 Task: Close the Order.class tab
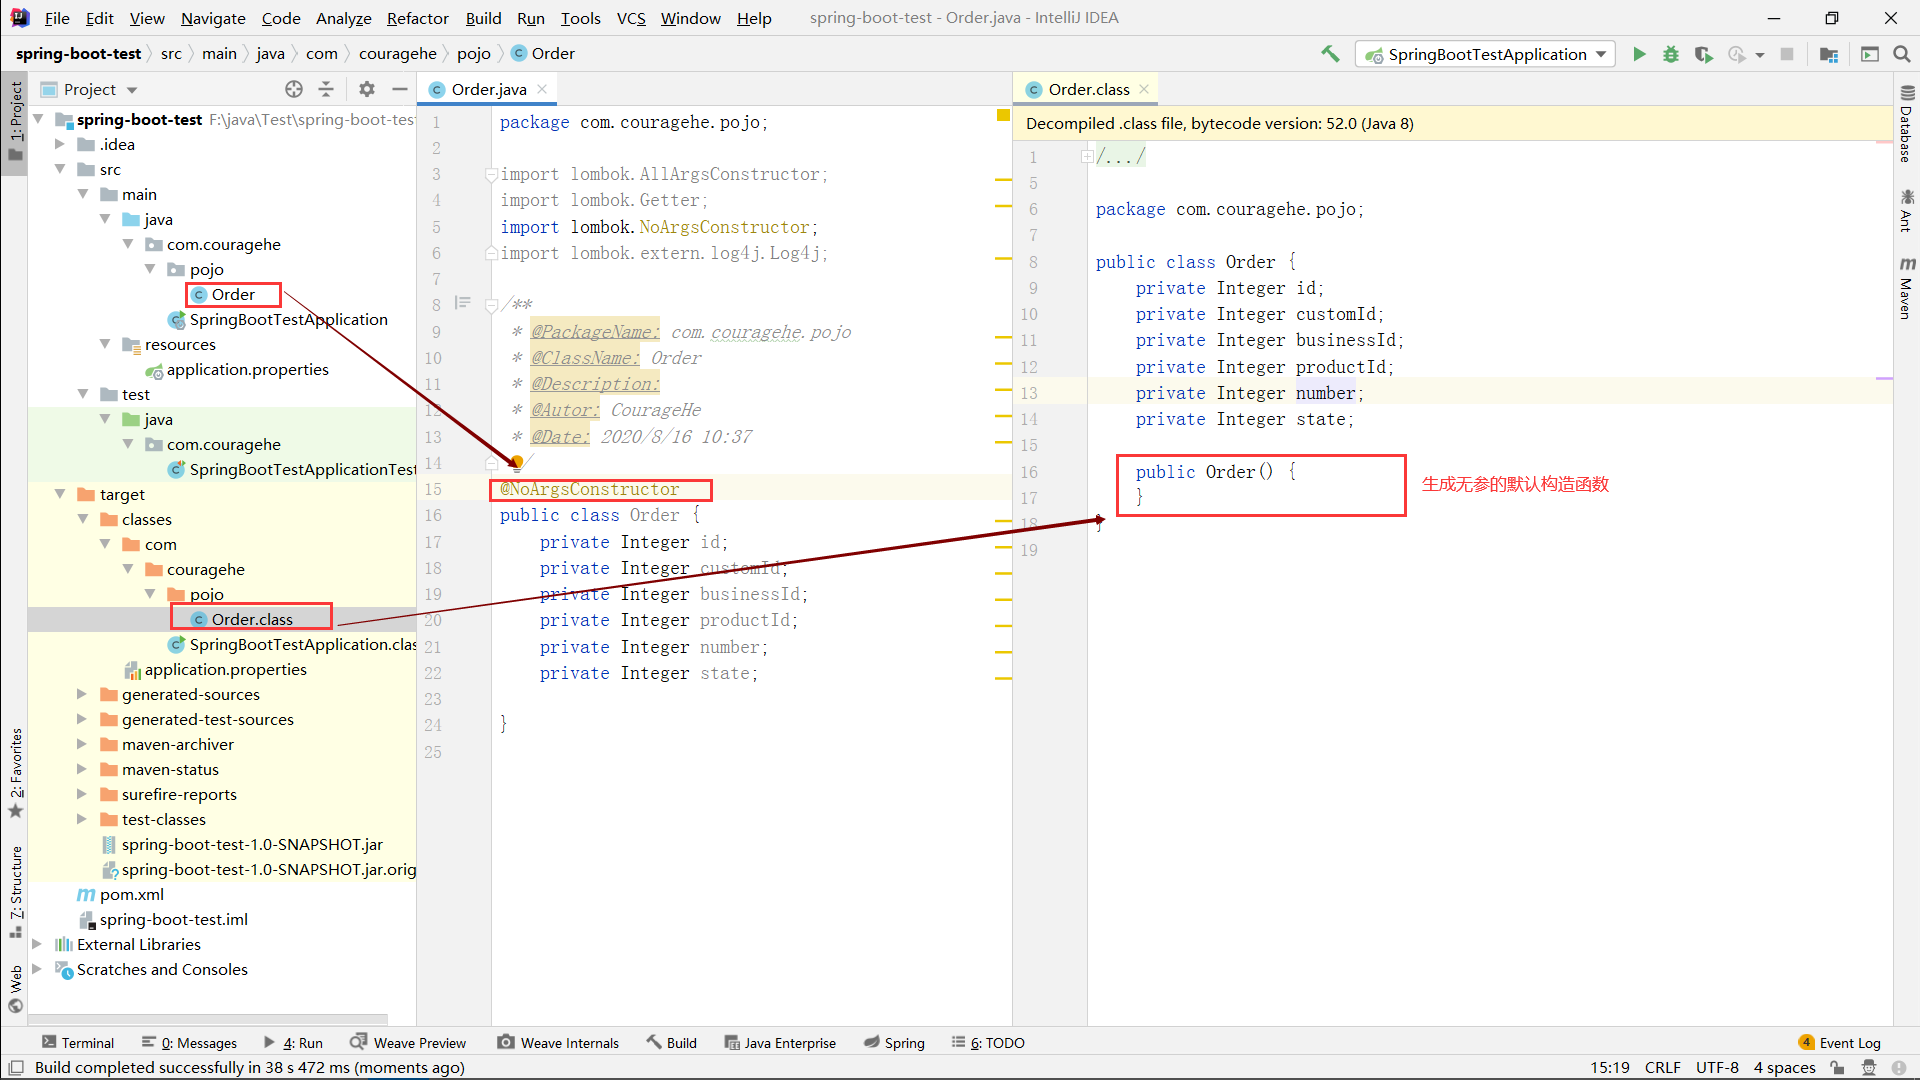pyautogui.click(x=1144, y=89)
